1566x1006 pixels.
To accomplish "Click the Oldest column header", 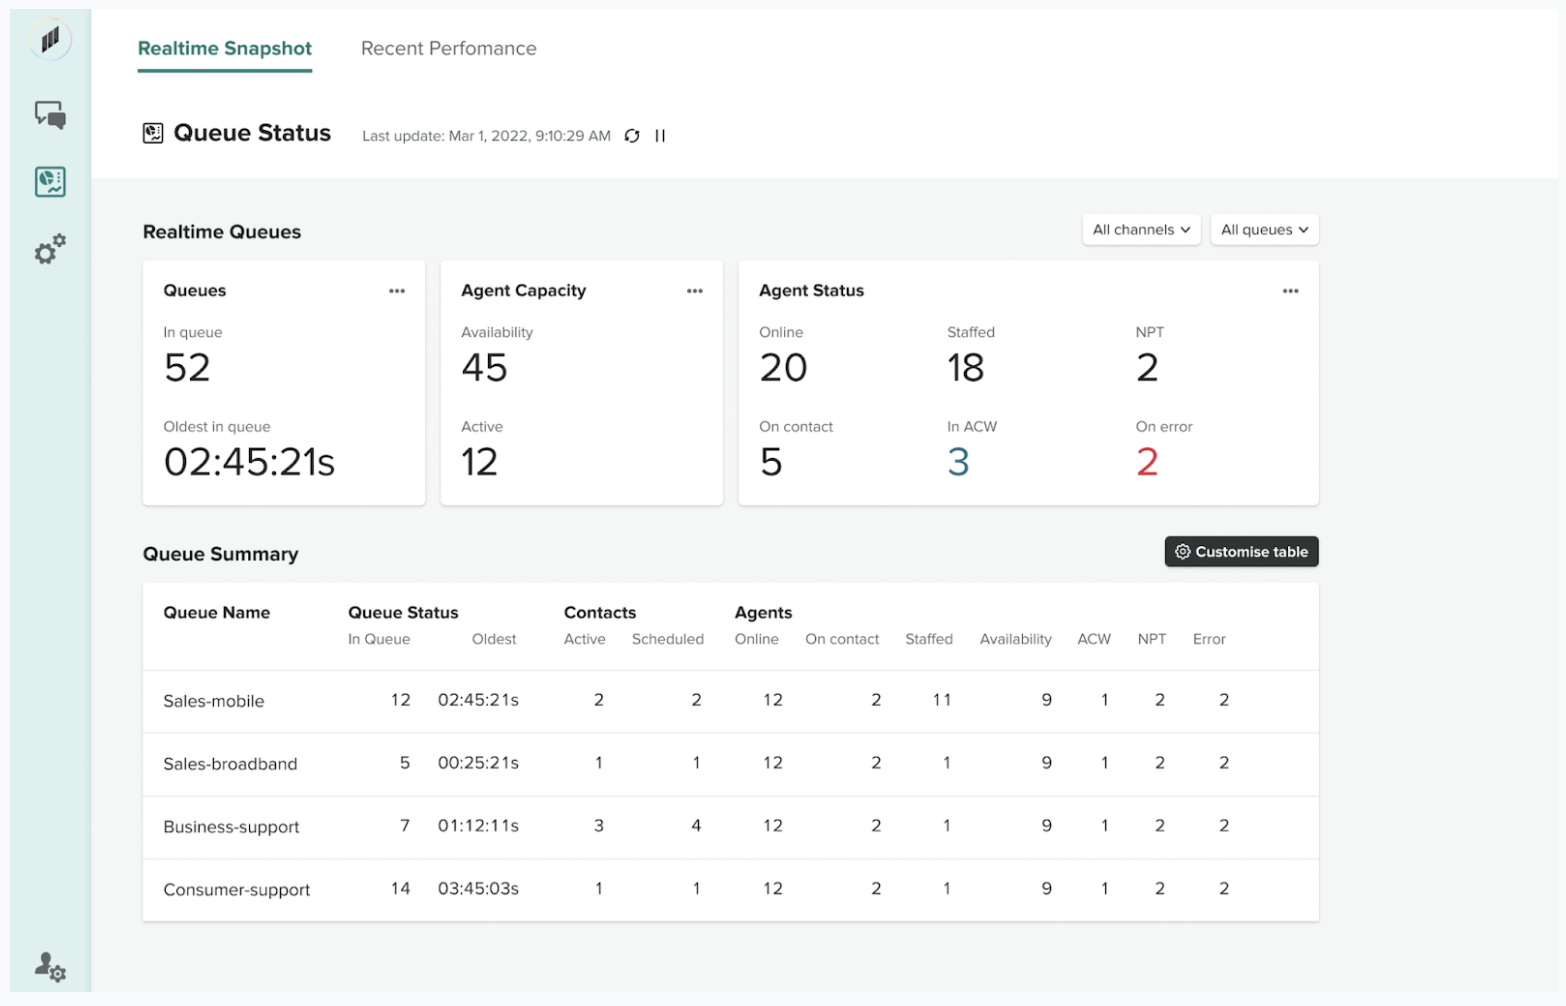I will [x=494, y=639].
